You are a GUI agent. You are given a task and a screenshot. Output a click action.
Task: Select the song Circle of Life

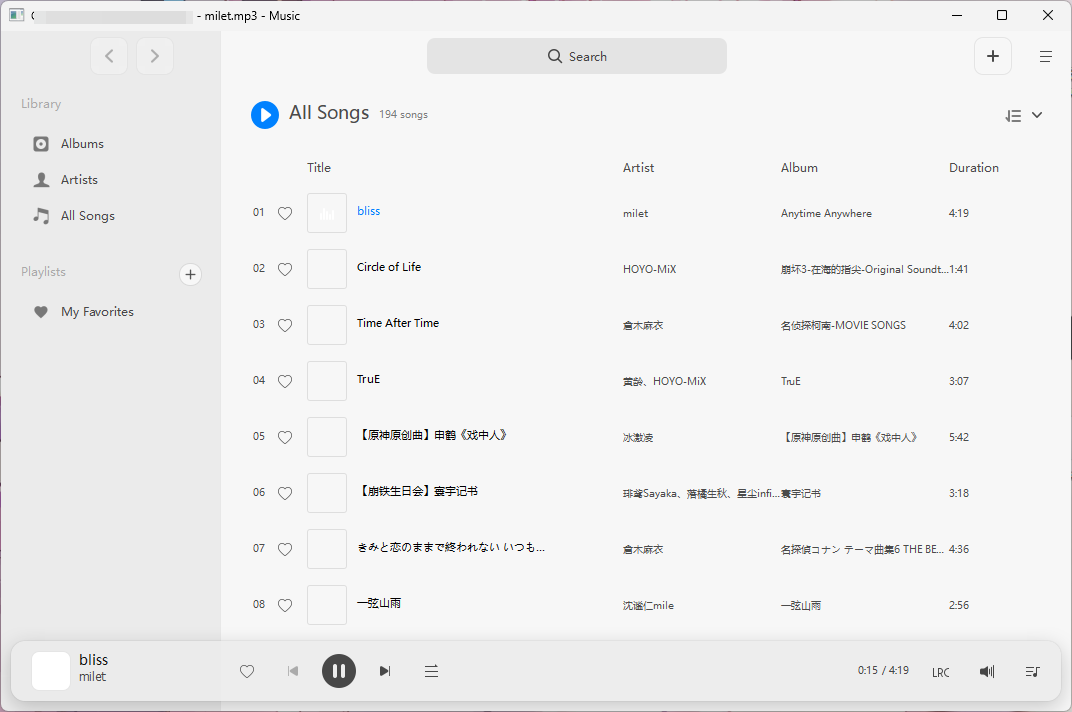pyautogui.click(x=389, y=267)
